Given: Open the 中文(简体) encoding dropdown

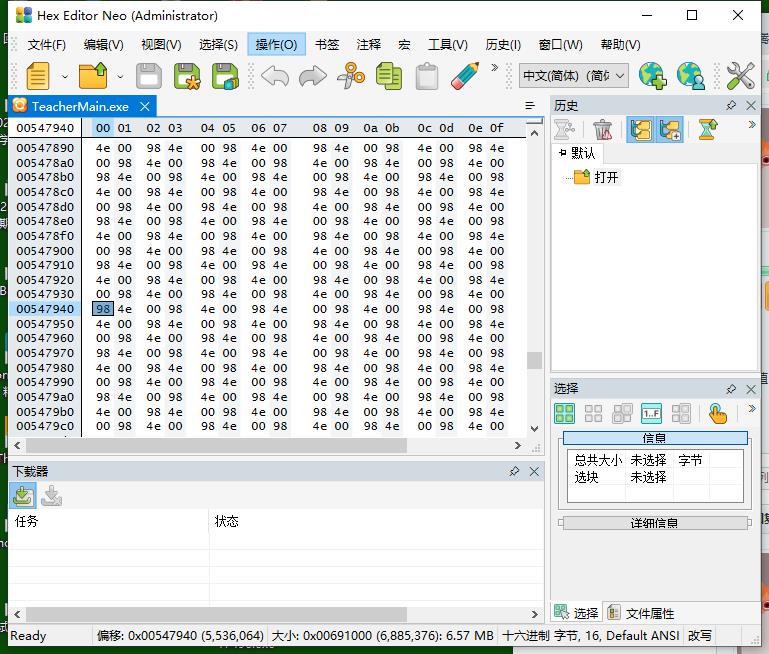Looking at the screenshot, I should (x=574, y=76).
